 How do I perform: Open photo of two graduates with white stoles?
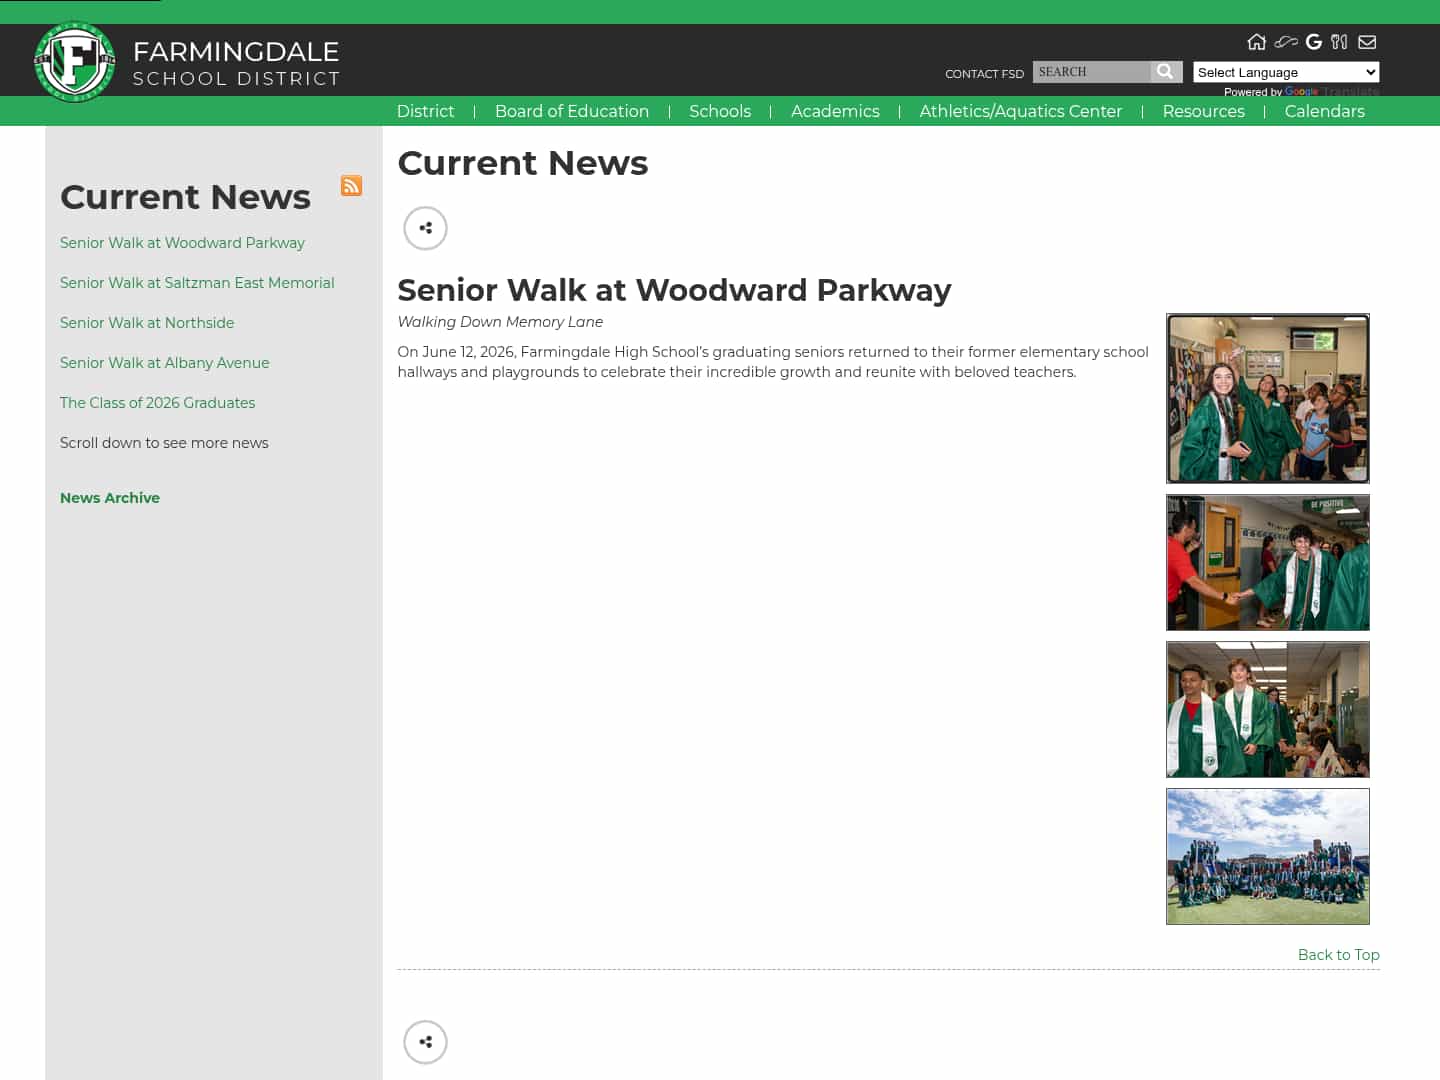coord(1268,710)
